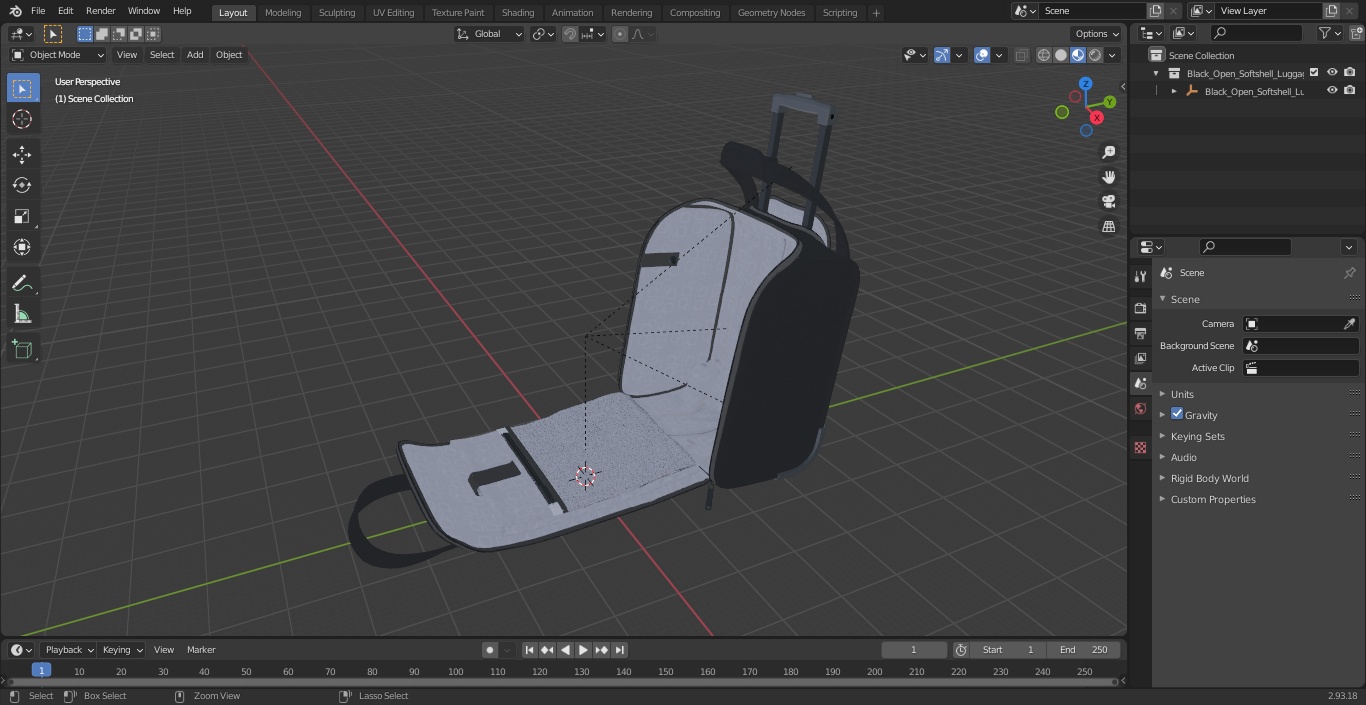Expand Black_Open_Softshell_Lu object in outliner
The width and height of the screenshot is (1366, 705).
coord(1174,91)
